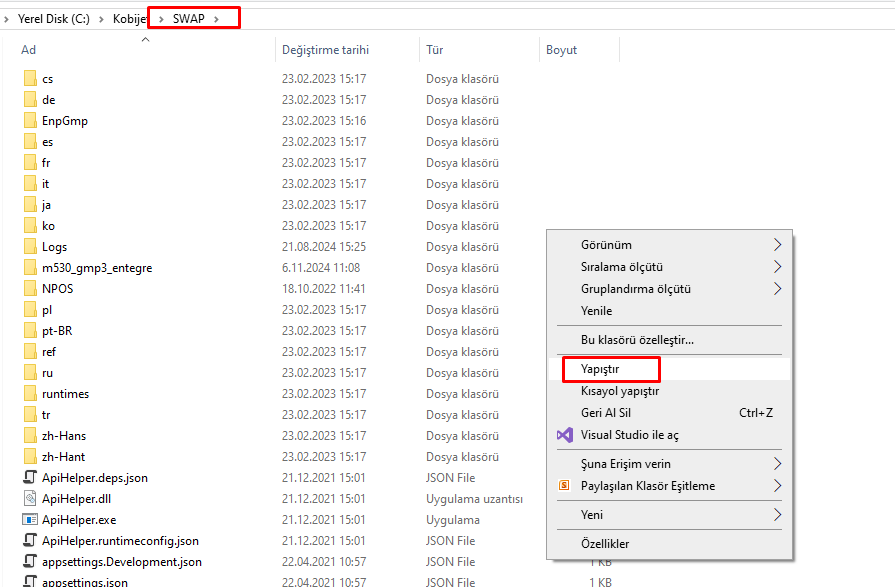The width and height of the screenshot is (895, 587).
Task: Click the EnpGmp date 23.02.2023 15:16
Action: coord(324,120)
